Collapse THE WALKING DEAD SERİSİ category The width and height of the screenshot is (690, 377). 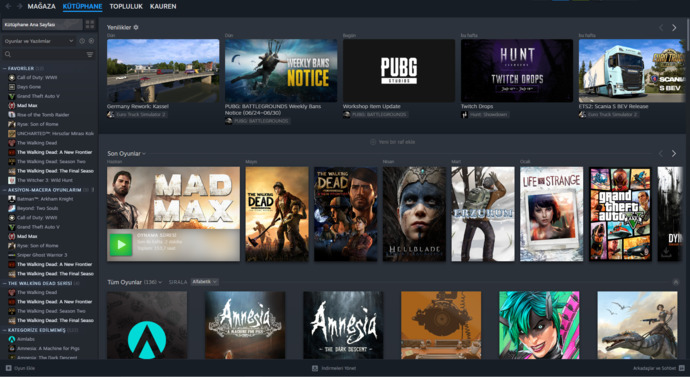coord(4,283)
